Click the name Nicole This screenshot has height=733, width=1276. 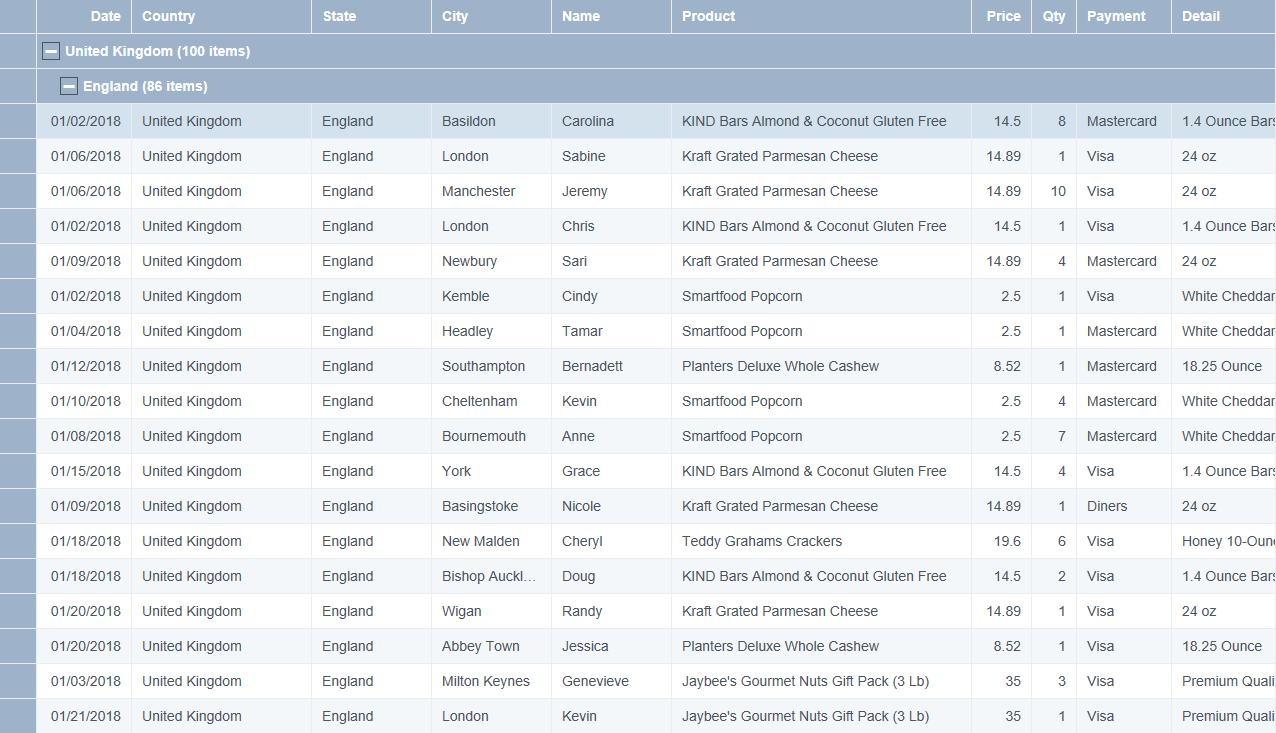(x=581, y=506)
